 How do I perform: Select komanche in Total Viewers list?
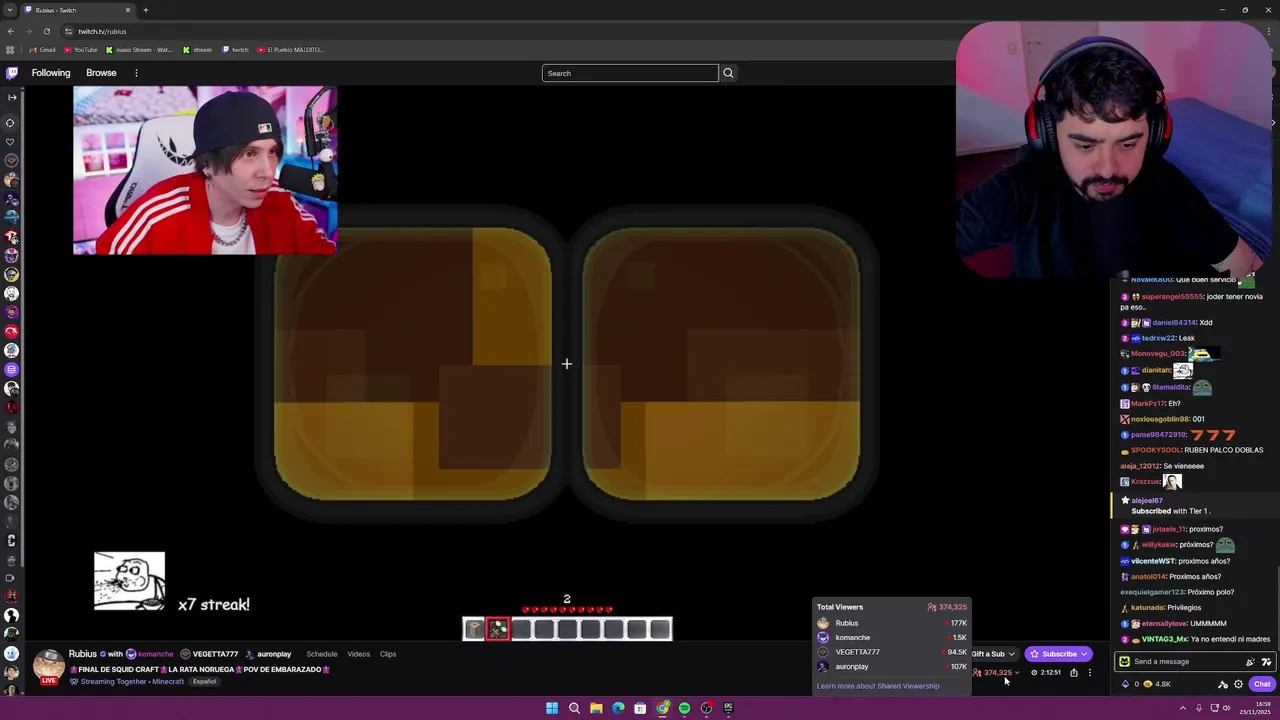tap(892, 638)
